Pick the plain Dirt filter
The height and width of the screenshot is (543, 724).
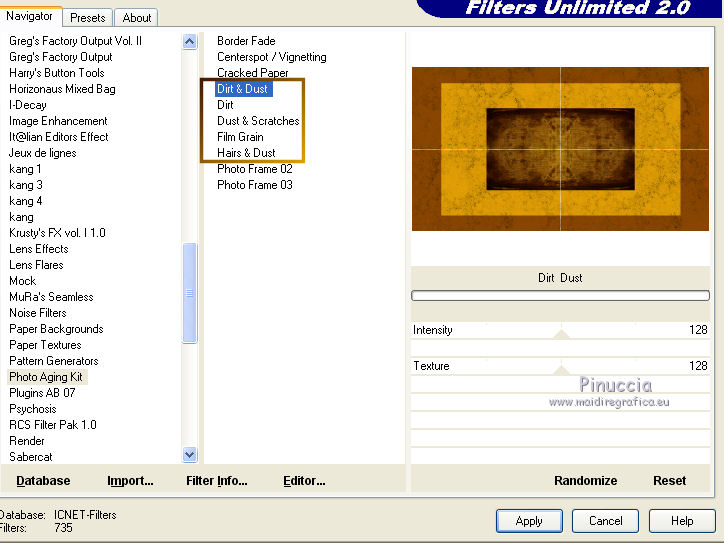(225, 105)
